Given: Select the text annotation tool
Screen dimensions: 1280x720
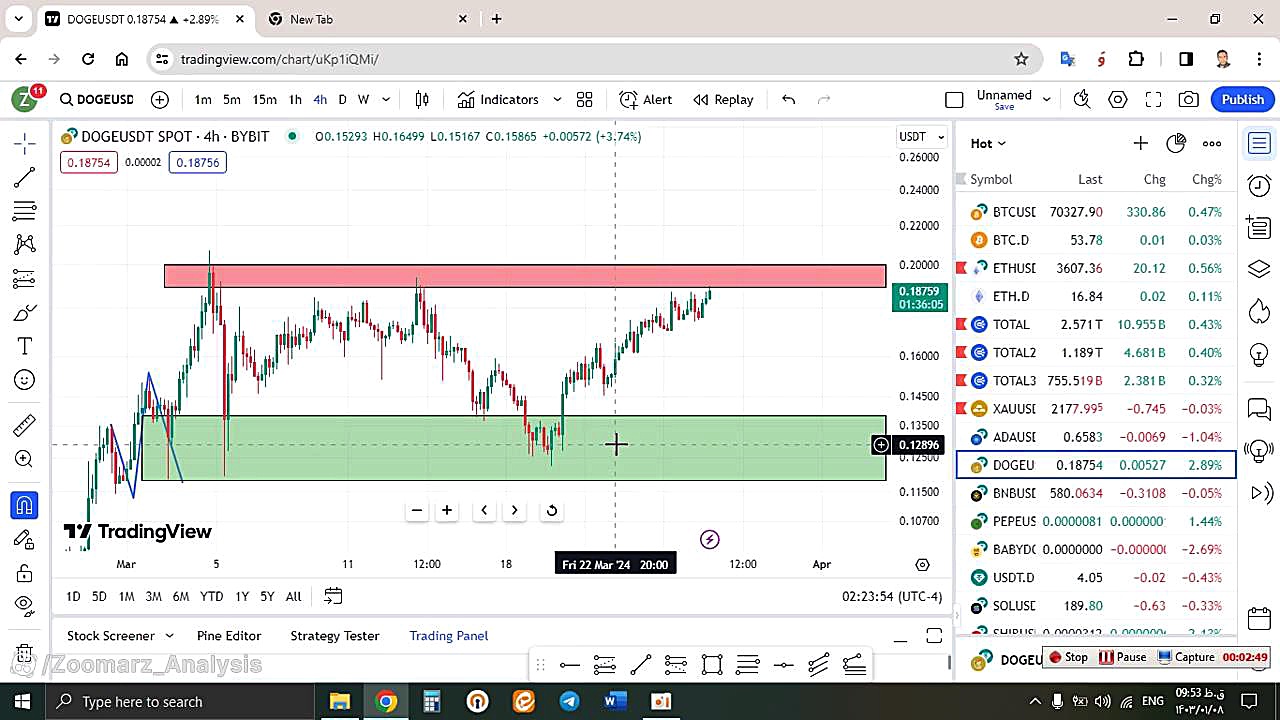Looking at the screenshot, I should 25,346.
